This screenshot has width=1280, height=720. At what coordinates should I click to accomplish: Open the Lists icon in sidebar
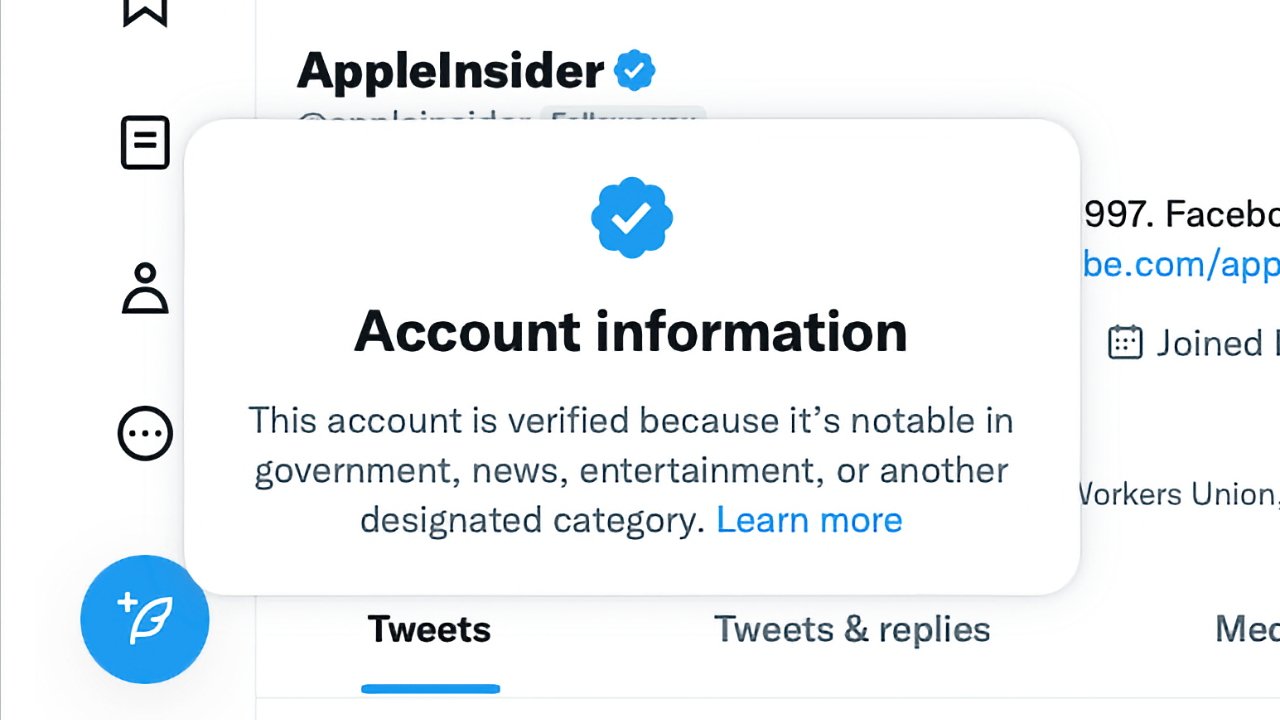145,143
